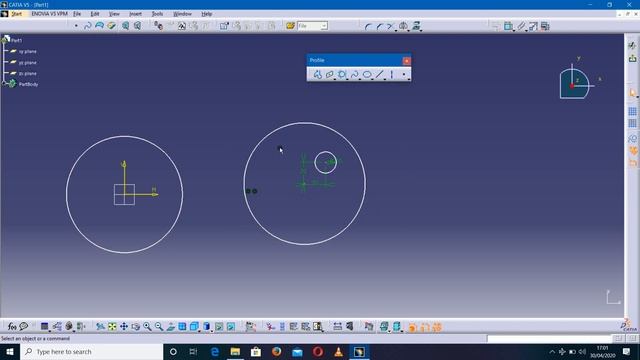
Task: Select the Pan view tool
Action: pyautogui.click(x=124, y=327)
